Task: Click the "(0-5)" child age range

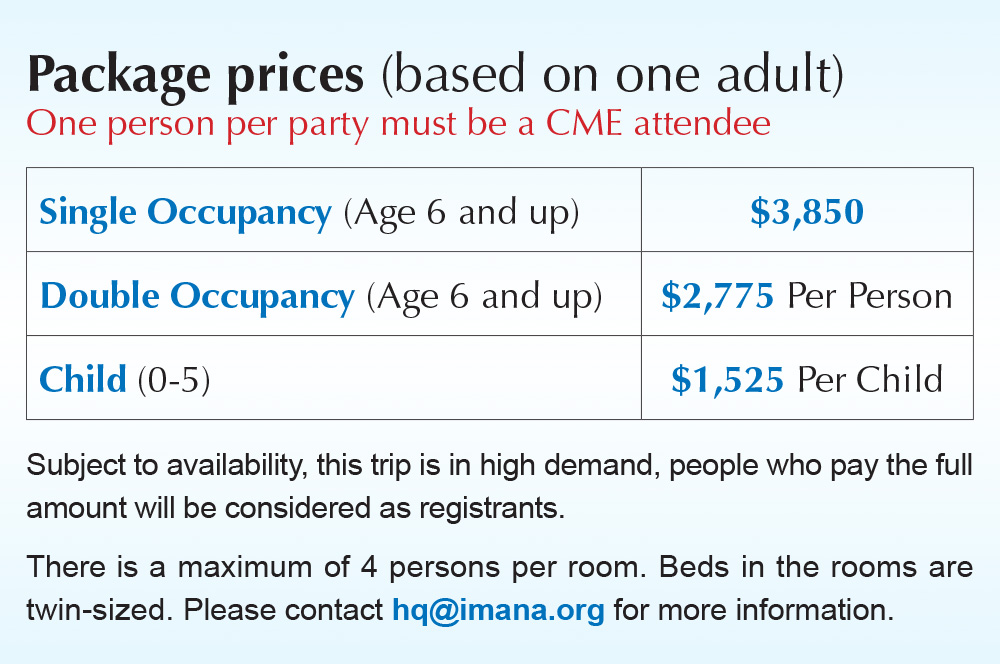Action: 174,380
